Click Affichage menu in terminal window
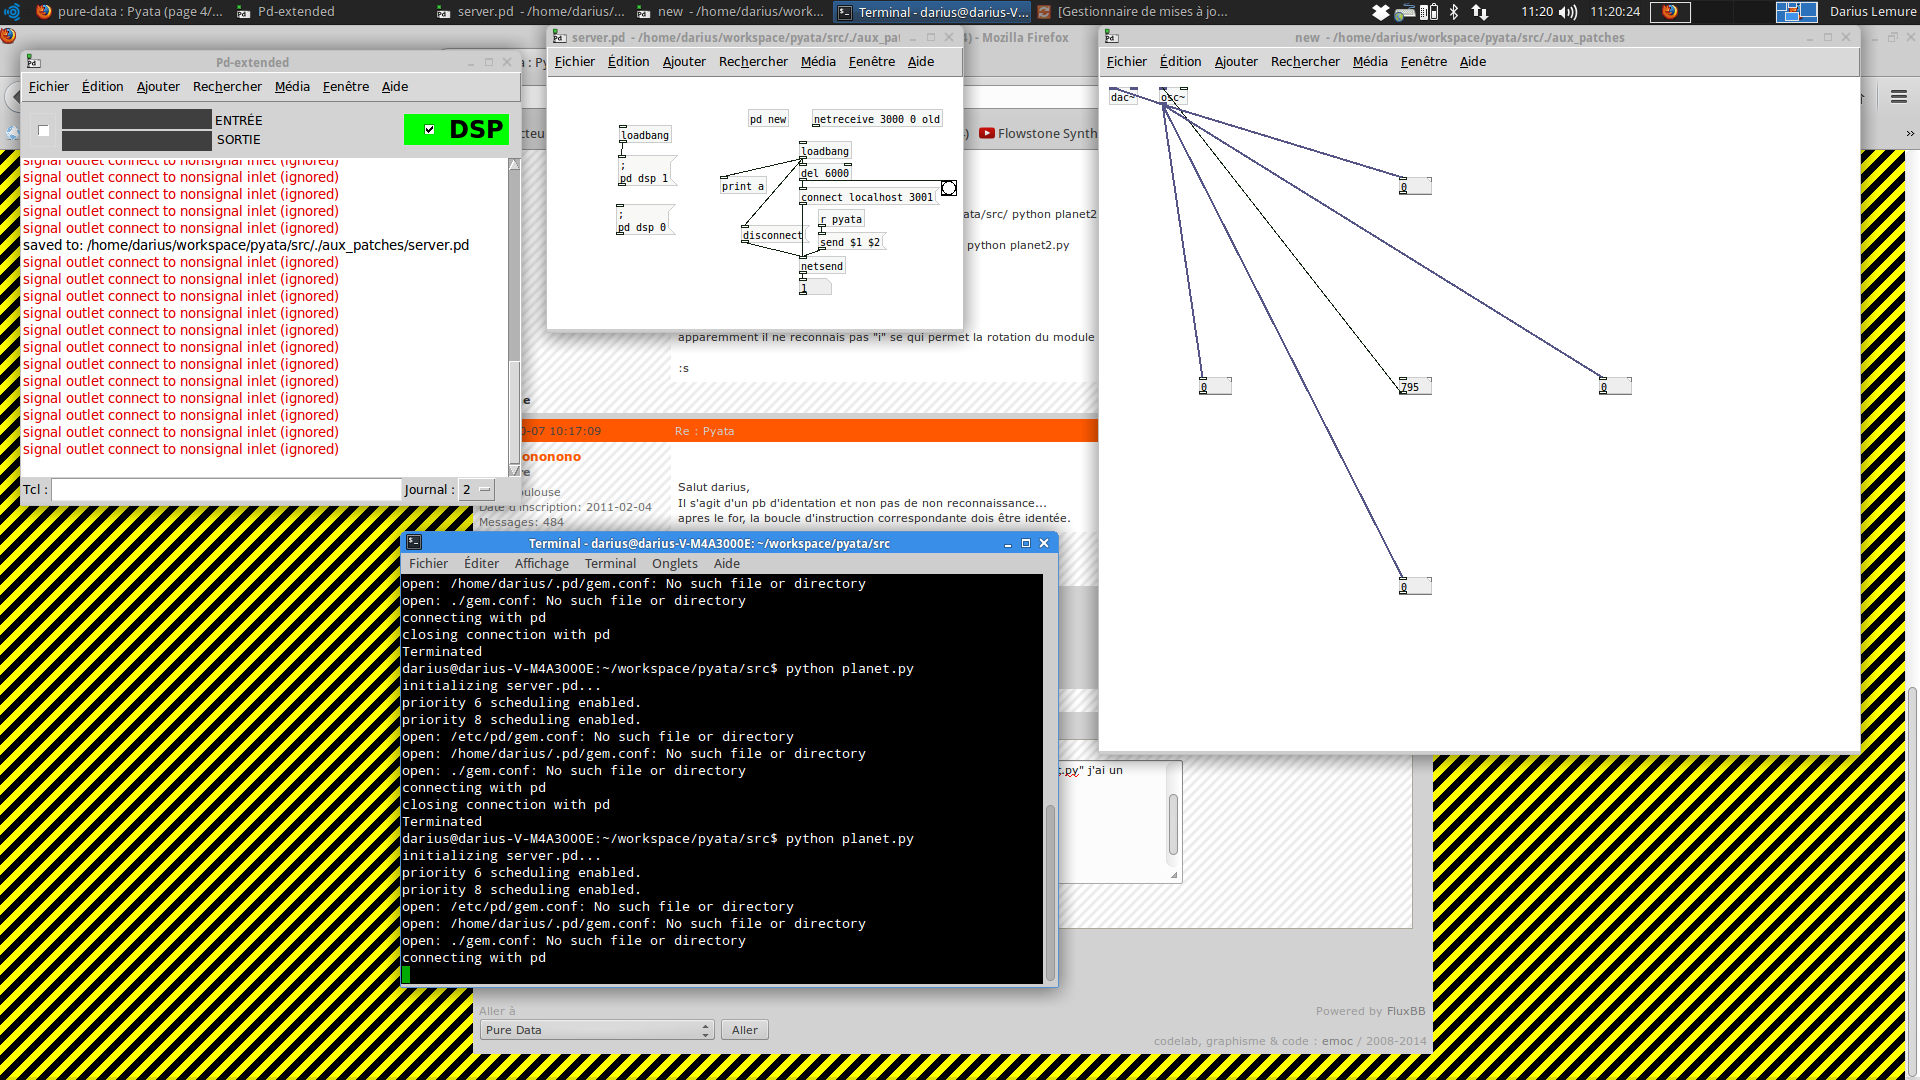1920x1080 pixels. (542, 563)
